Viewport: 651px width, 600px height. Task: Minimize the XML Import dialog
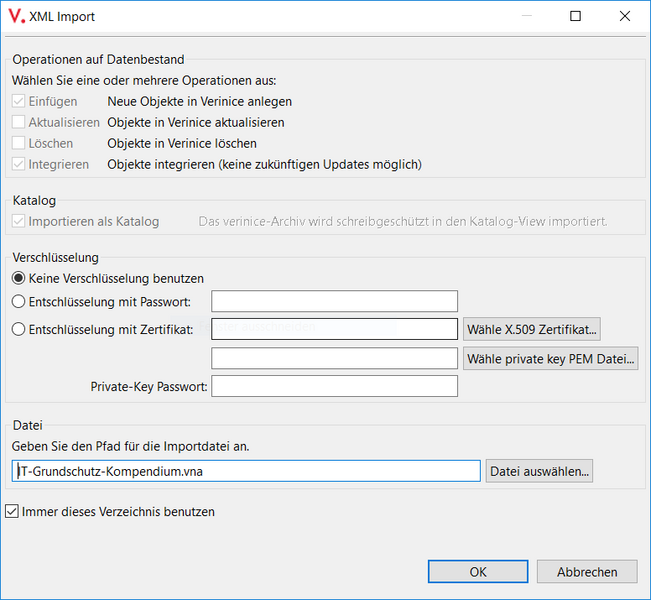click(526, 16)
